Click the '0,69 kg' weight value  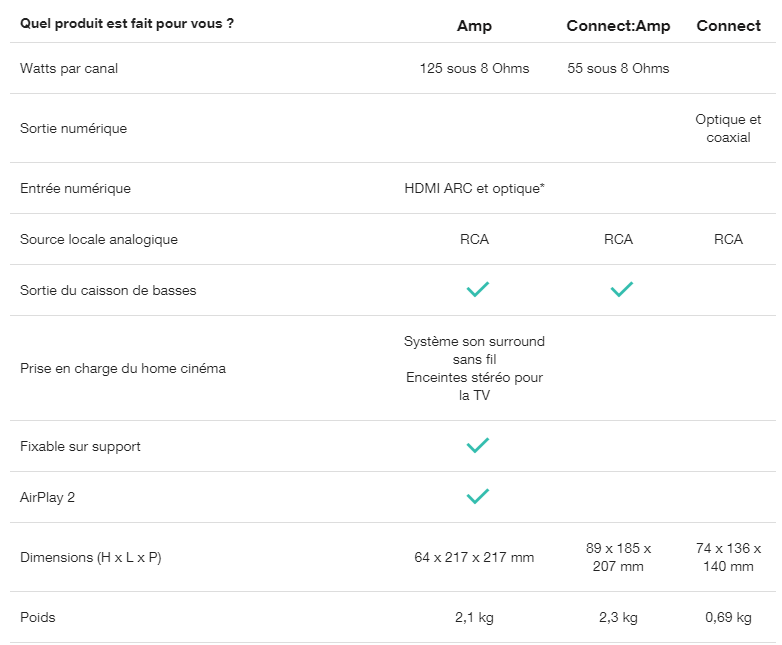728,618
